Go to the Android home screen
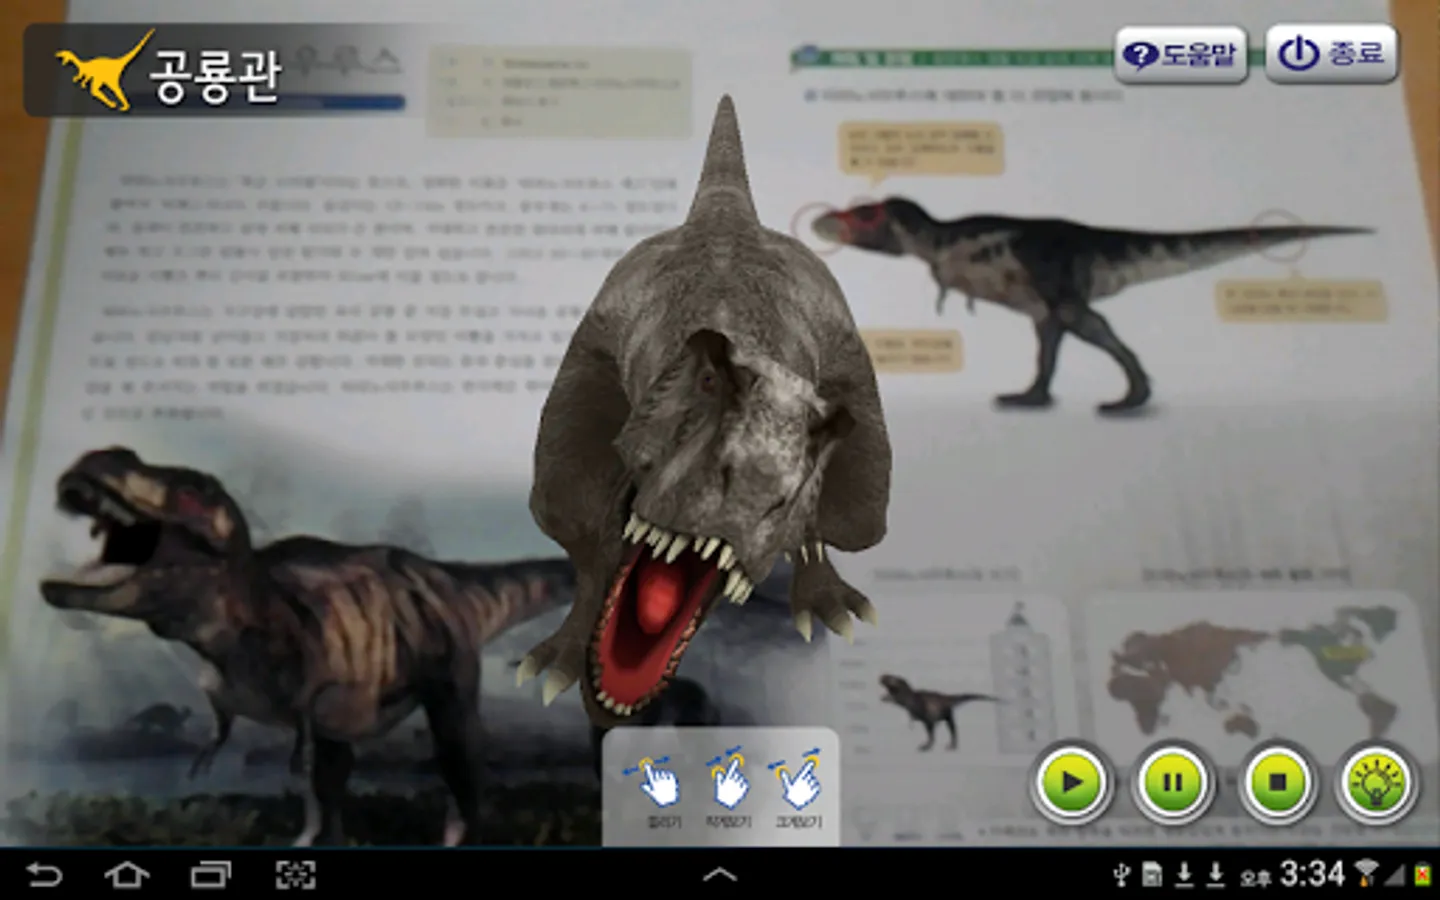 click(x=127, y=875)
